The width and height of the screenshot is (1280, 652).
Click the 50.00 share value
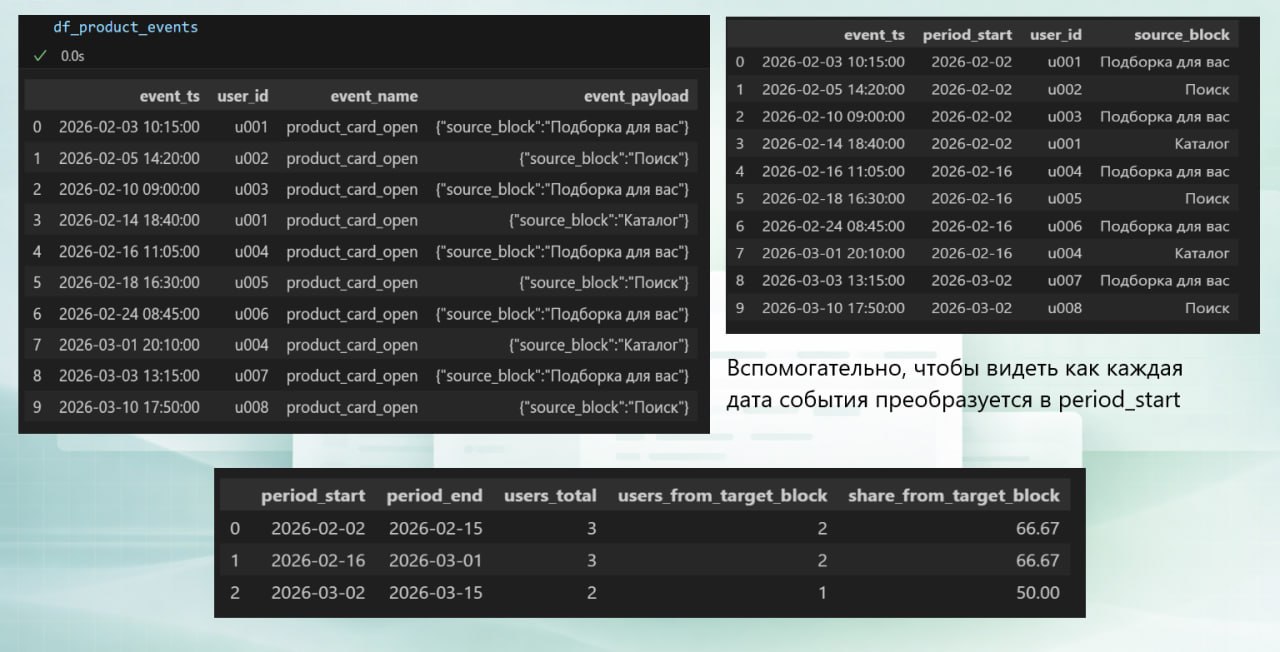[1037, 592]
